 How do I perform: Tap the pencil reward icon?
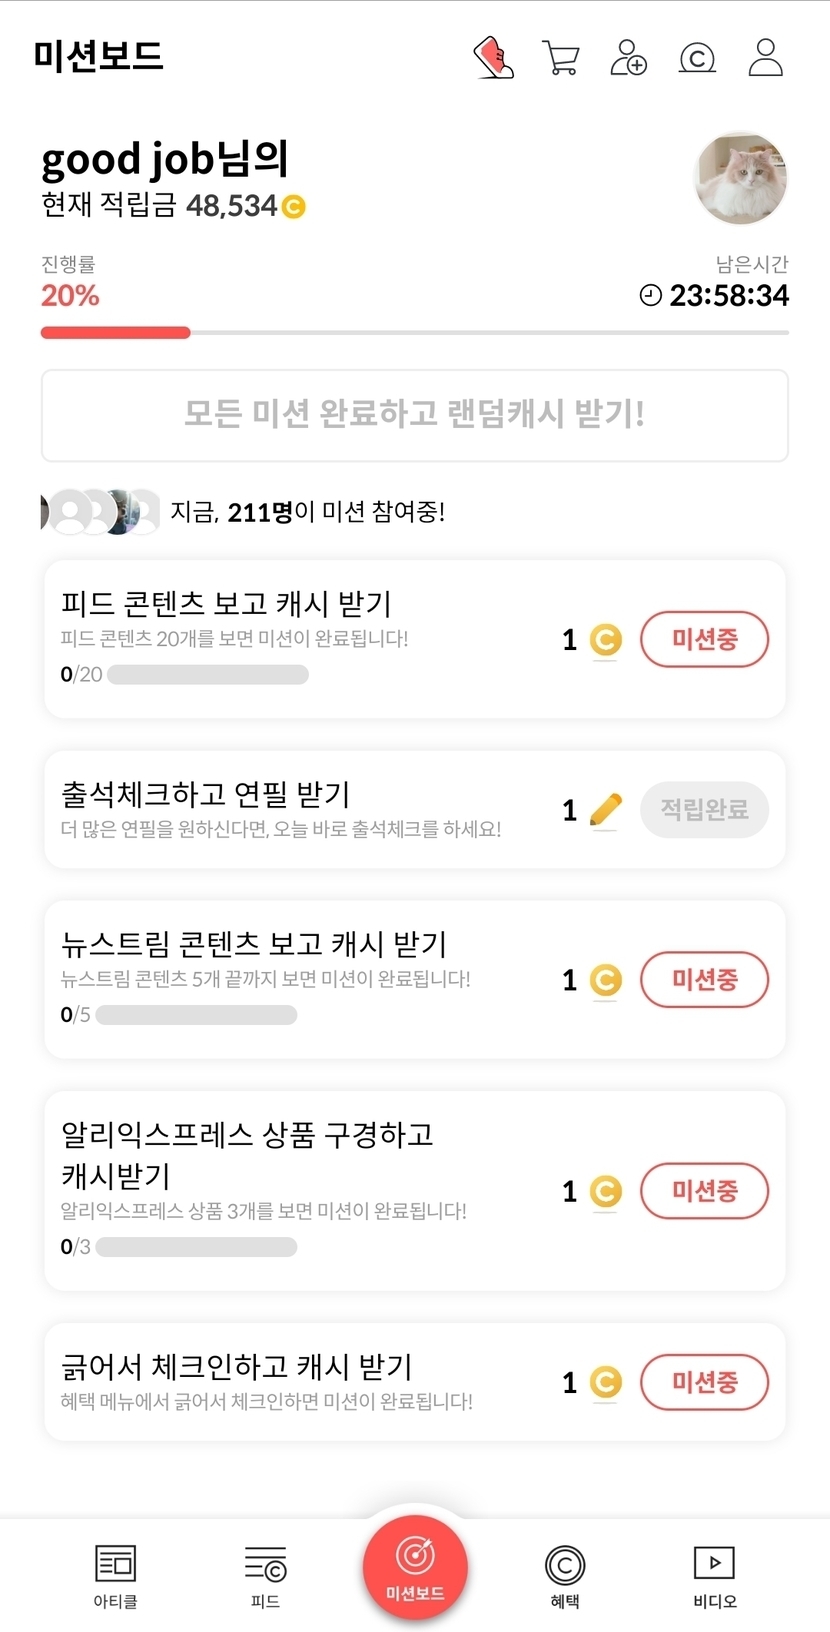point(606,809)
